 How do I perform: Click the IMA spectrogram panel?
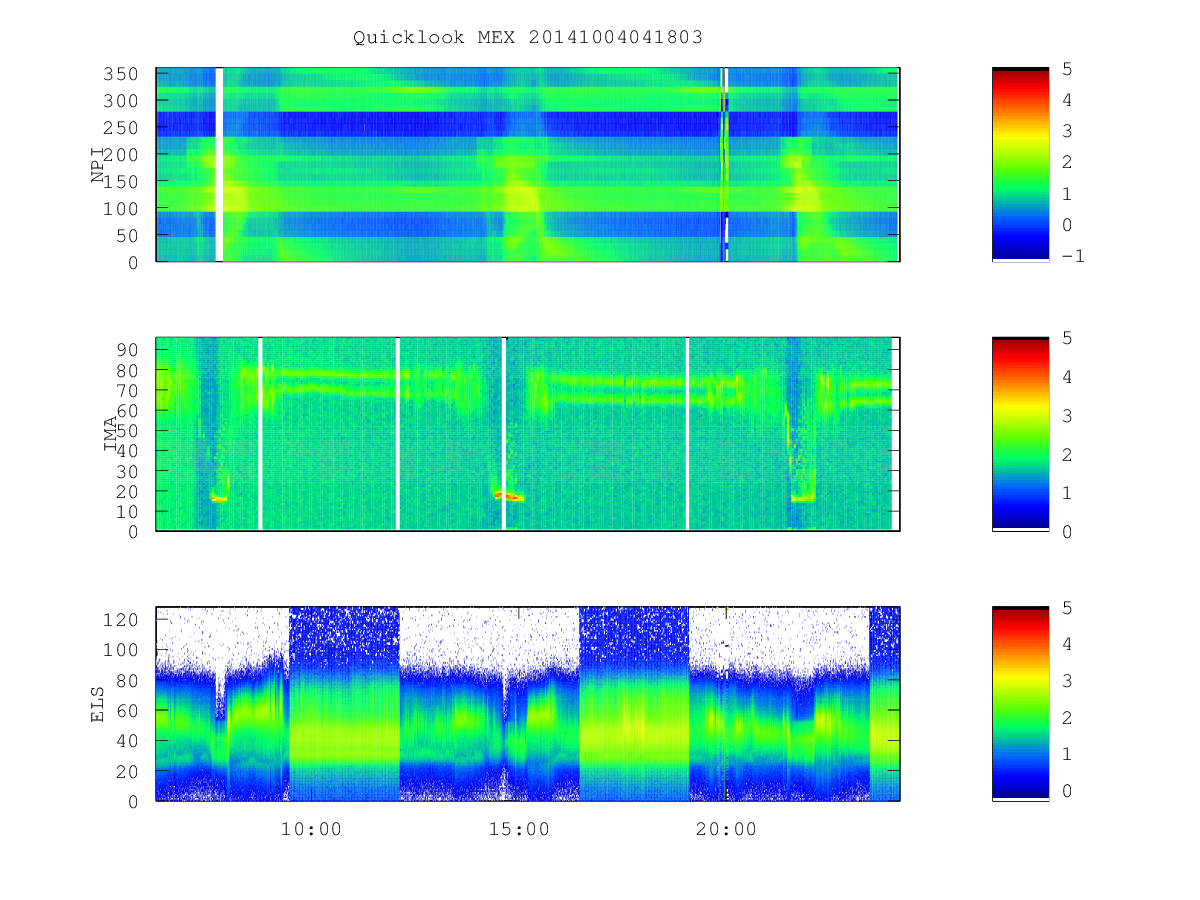pos(528,434)
